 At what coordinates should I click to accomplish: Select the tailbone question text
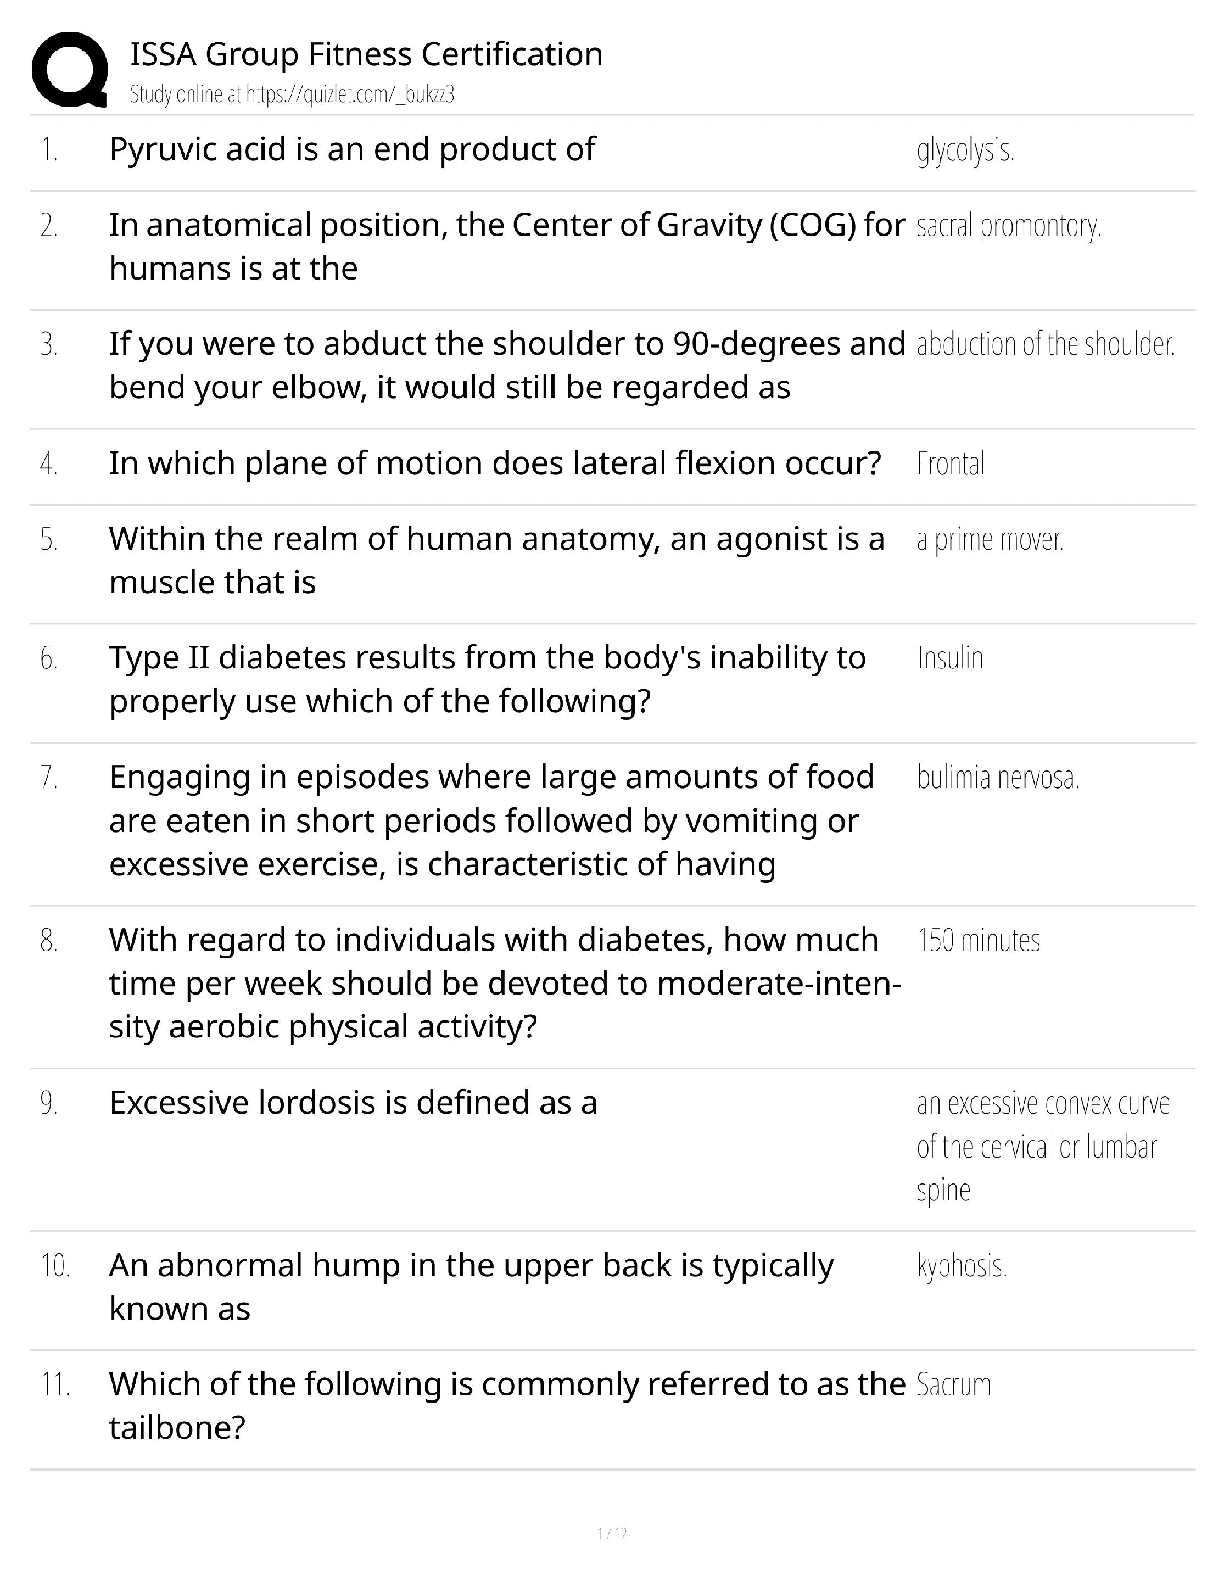[507, 1406]
